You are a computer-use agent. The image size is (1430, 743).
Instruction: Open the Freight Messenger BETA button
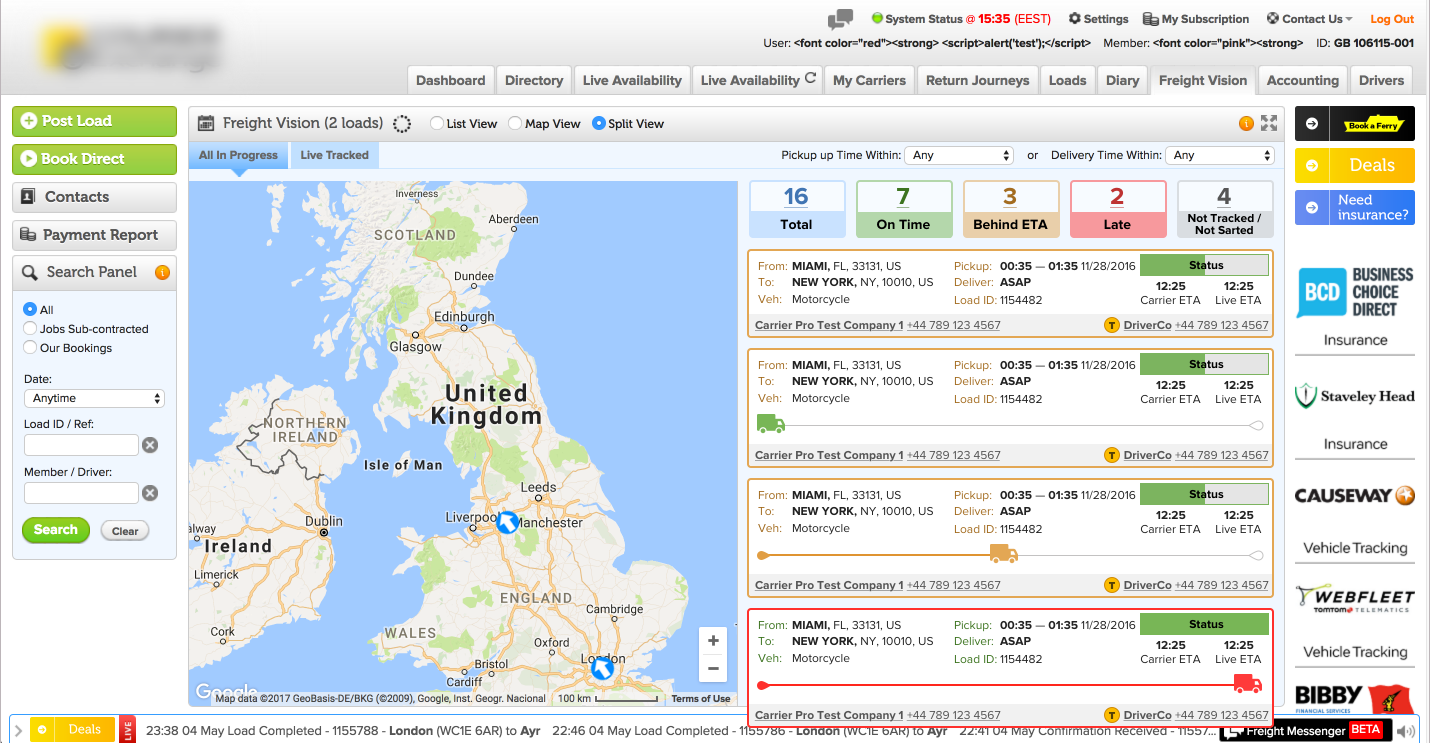pyautogui.click(x=1304, y=730)
